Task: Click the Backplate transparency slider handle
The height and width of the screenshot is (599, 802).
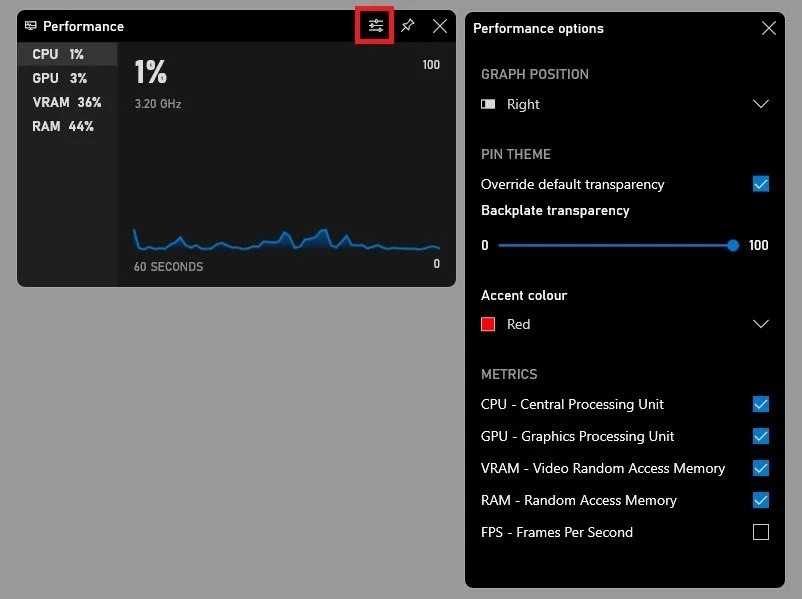Action: 732,245
